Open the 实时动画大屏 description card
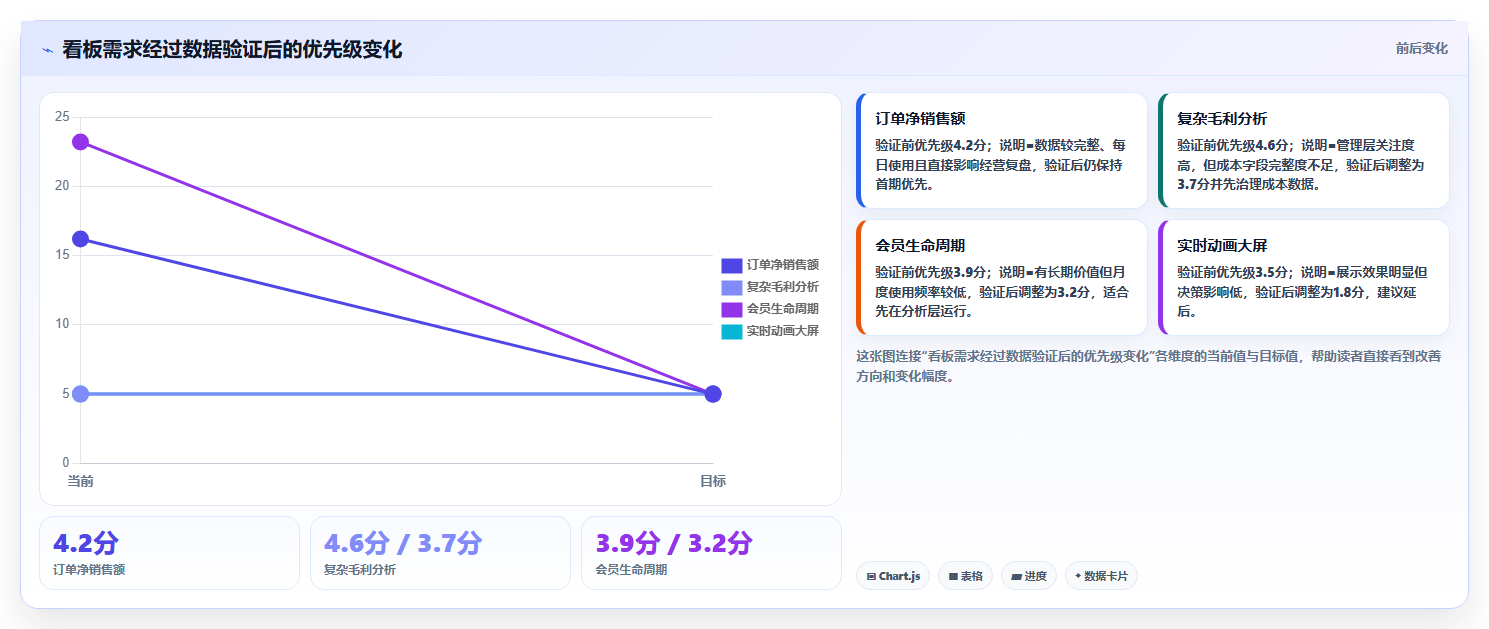This screenshot has height=629, width=1489. coord(1303,277)
